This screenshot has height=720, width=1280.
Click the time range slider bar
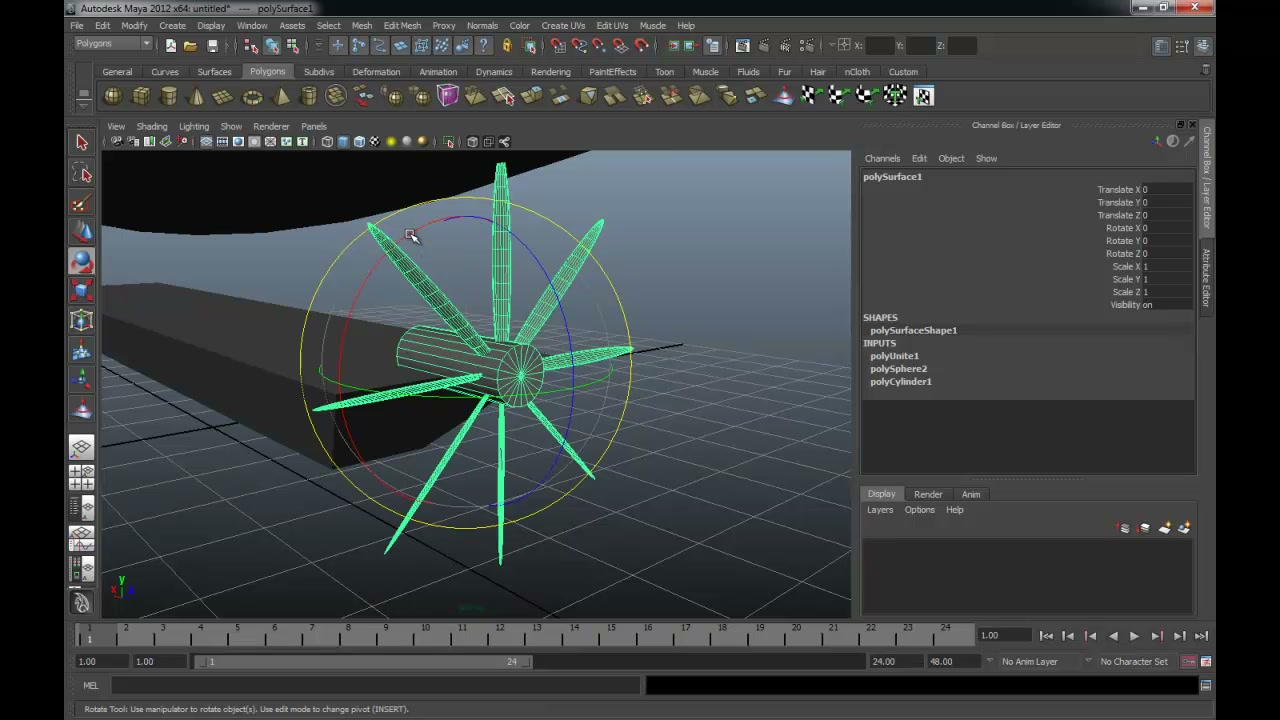[365, 662]
